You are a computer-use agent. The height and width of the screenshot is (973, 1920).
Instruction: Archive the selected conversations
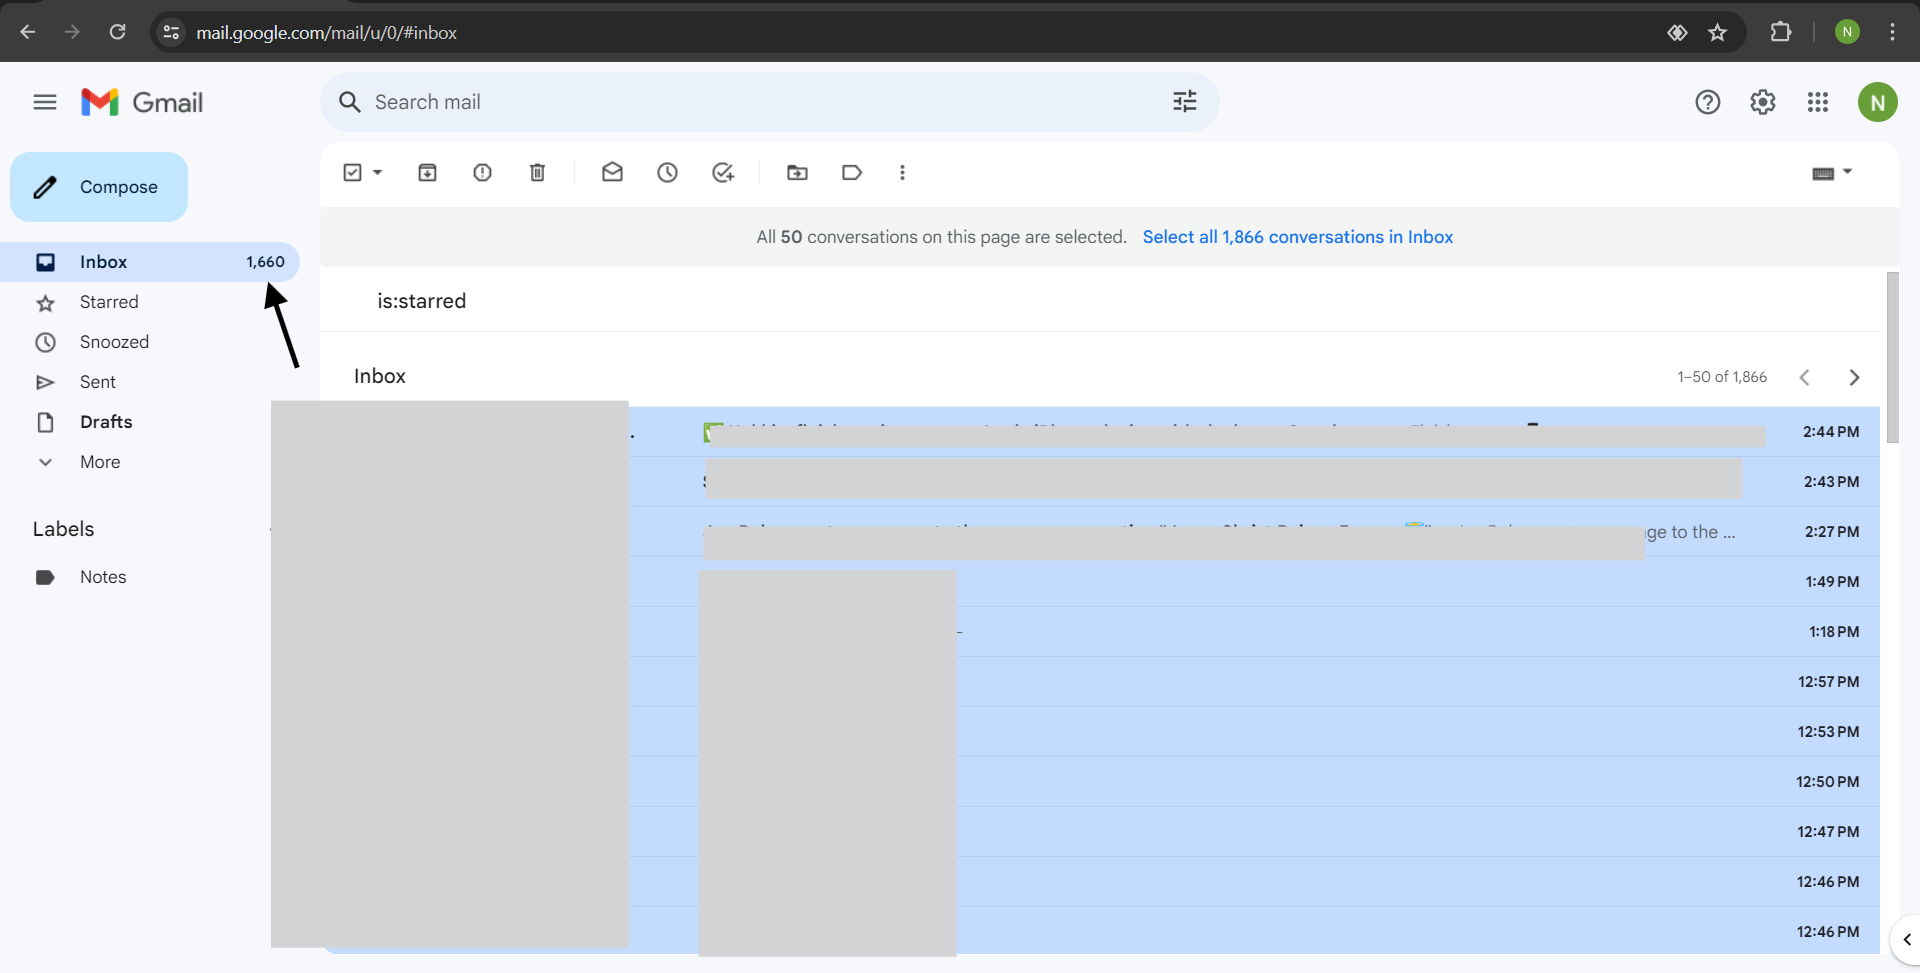427,173
